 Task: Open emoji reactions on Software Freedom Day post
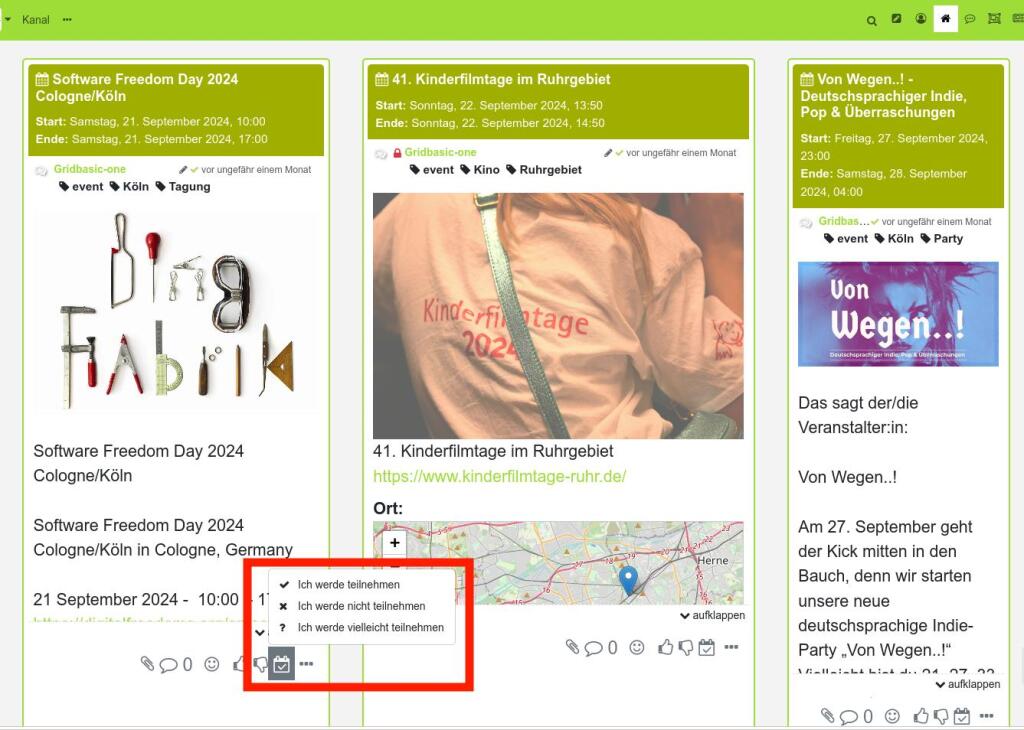pyautogui.click(x=211, y=664)
